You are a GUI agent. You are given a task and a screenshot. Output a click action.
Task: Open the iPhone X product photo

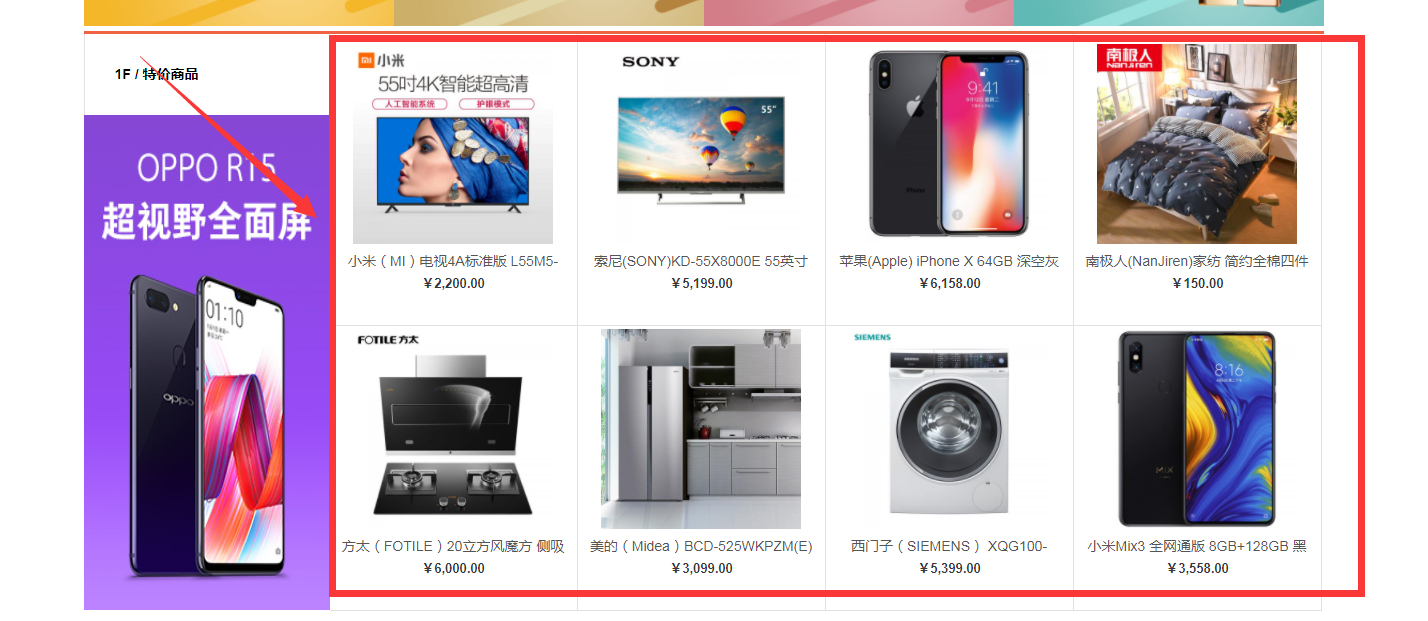949,144
